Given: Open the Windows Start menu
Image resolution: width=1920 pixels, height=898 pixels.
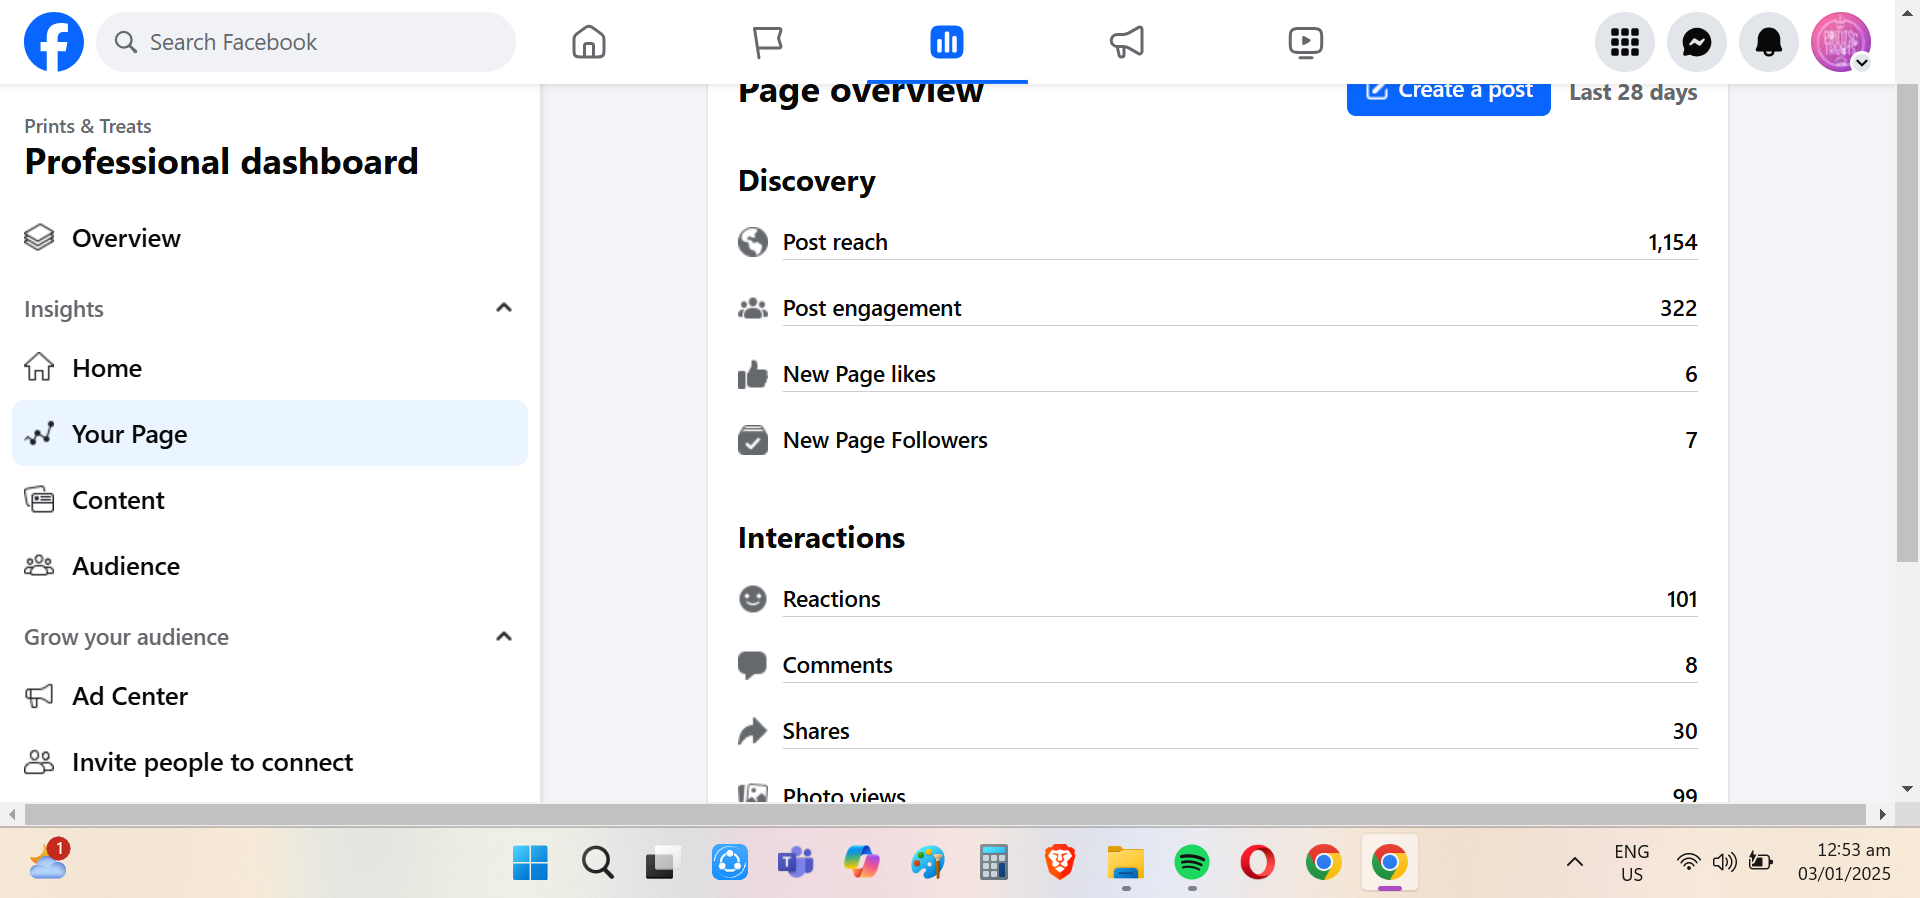Looking at the screenshot, I should tap(530, 862).
